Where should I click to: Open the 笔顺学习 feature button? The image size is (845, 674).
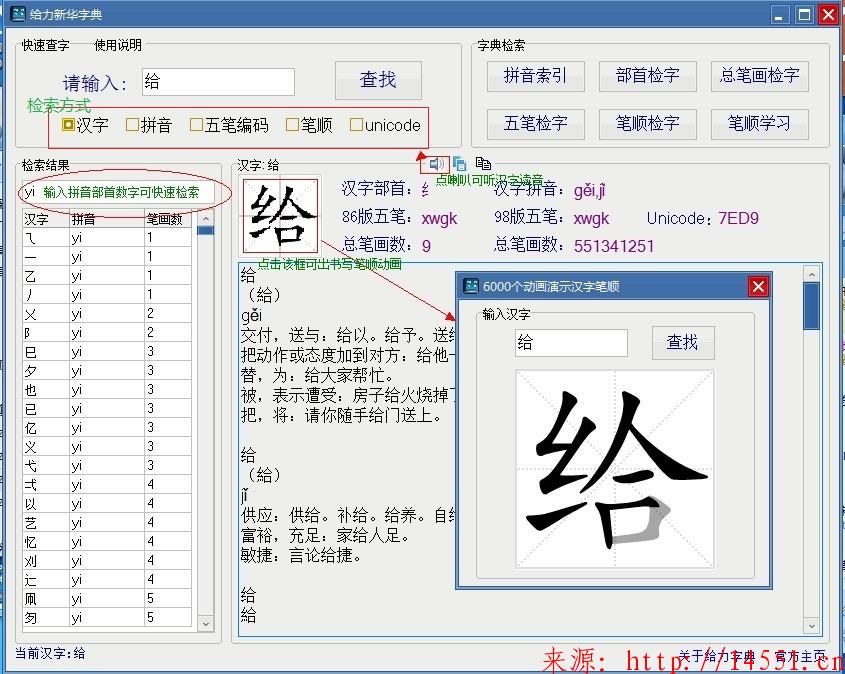[x=759, y=124]
